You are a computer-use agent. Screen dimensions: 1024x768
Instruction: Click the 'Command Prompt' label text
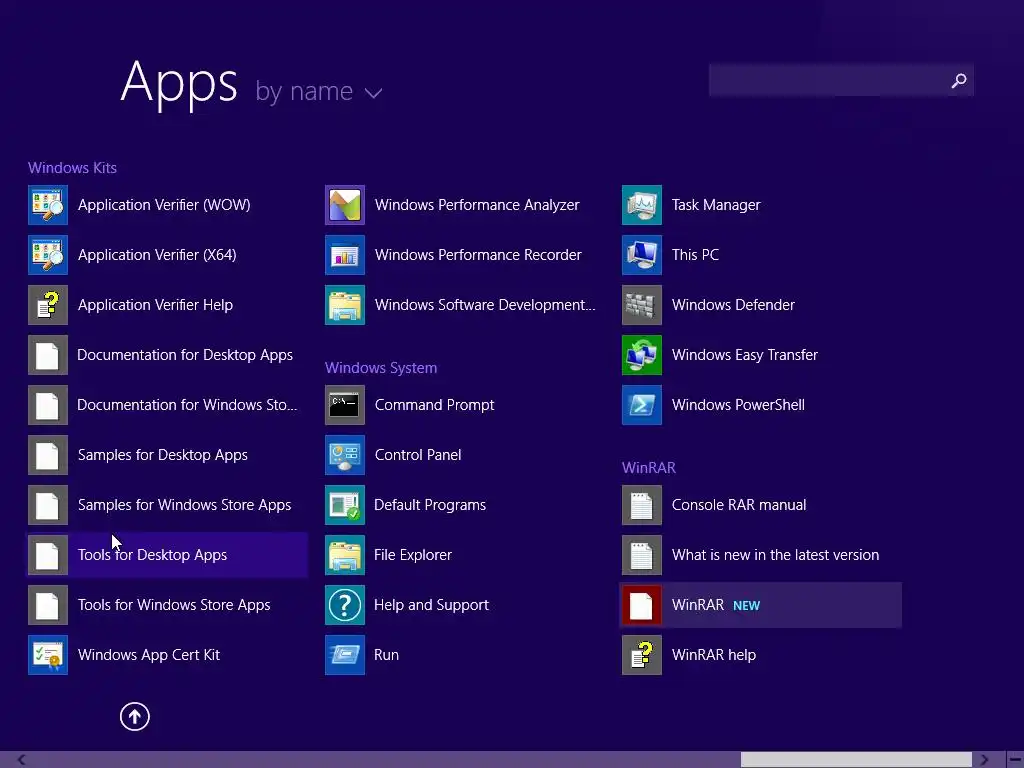click(434, 405)
